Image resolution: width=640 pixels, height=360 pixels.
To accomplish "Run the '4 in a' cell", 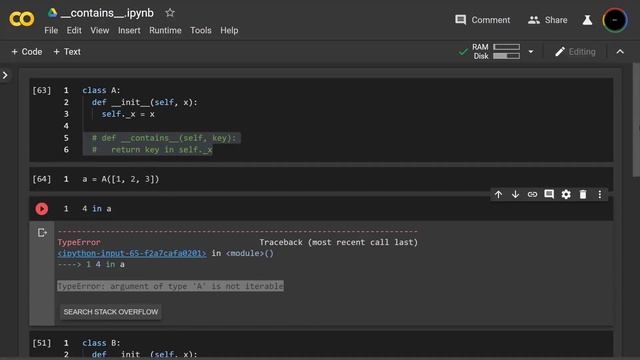I will tap(41, 209).
